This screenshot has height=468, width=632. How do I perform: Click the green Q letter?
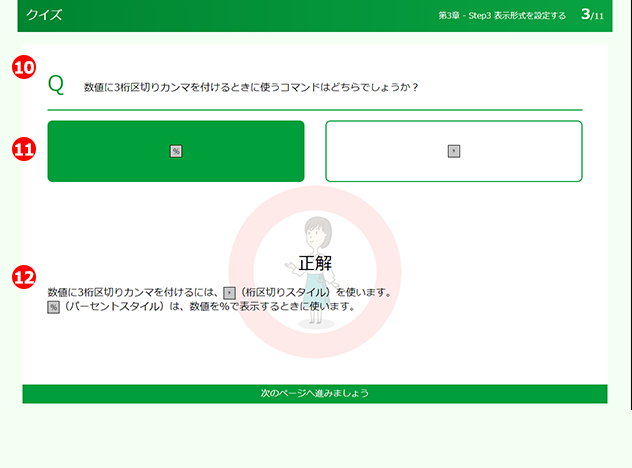pyautogui.click(x=56, y=85)
